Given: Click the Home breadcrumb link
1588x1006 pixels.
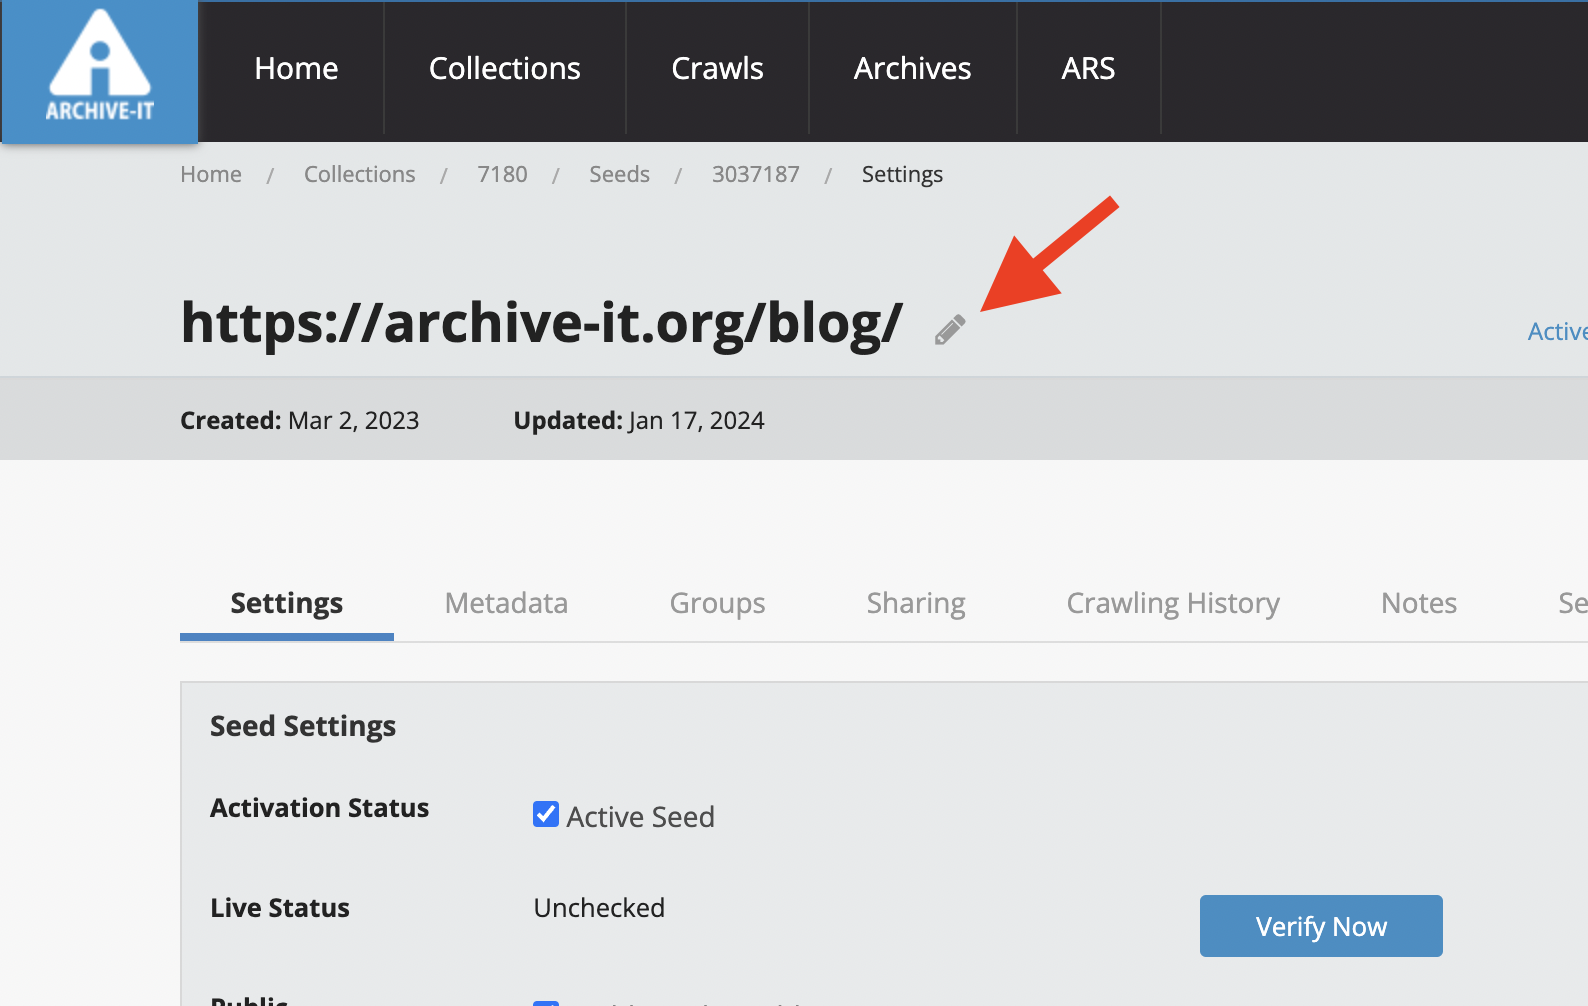Looking at the screenshot, I should (211, 174).
